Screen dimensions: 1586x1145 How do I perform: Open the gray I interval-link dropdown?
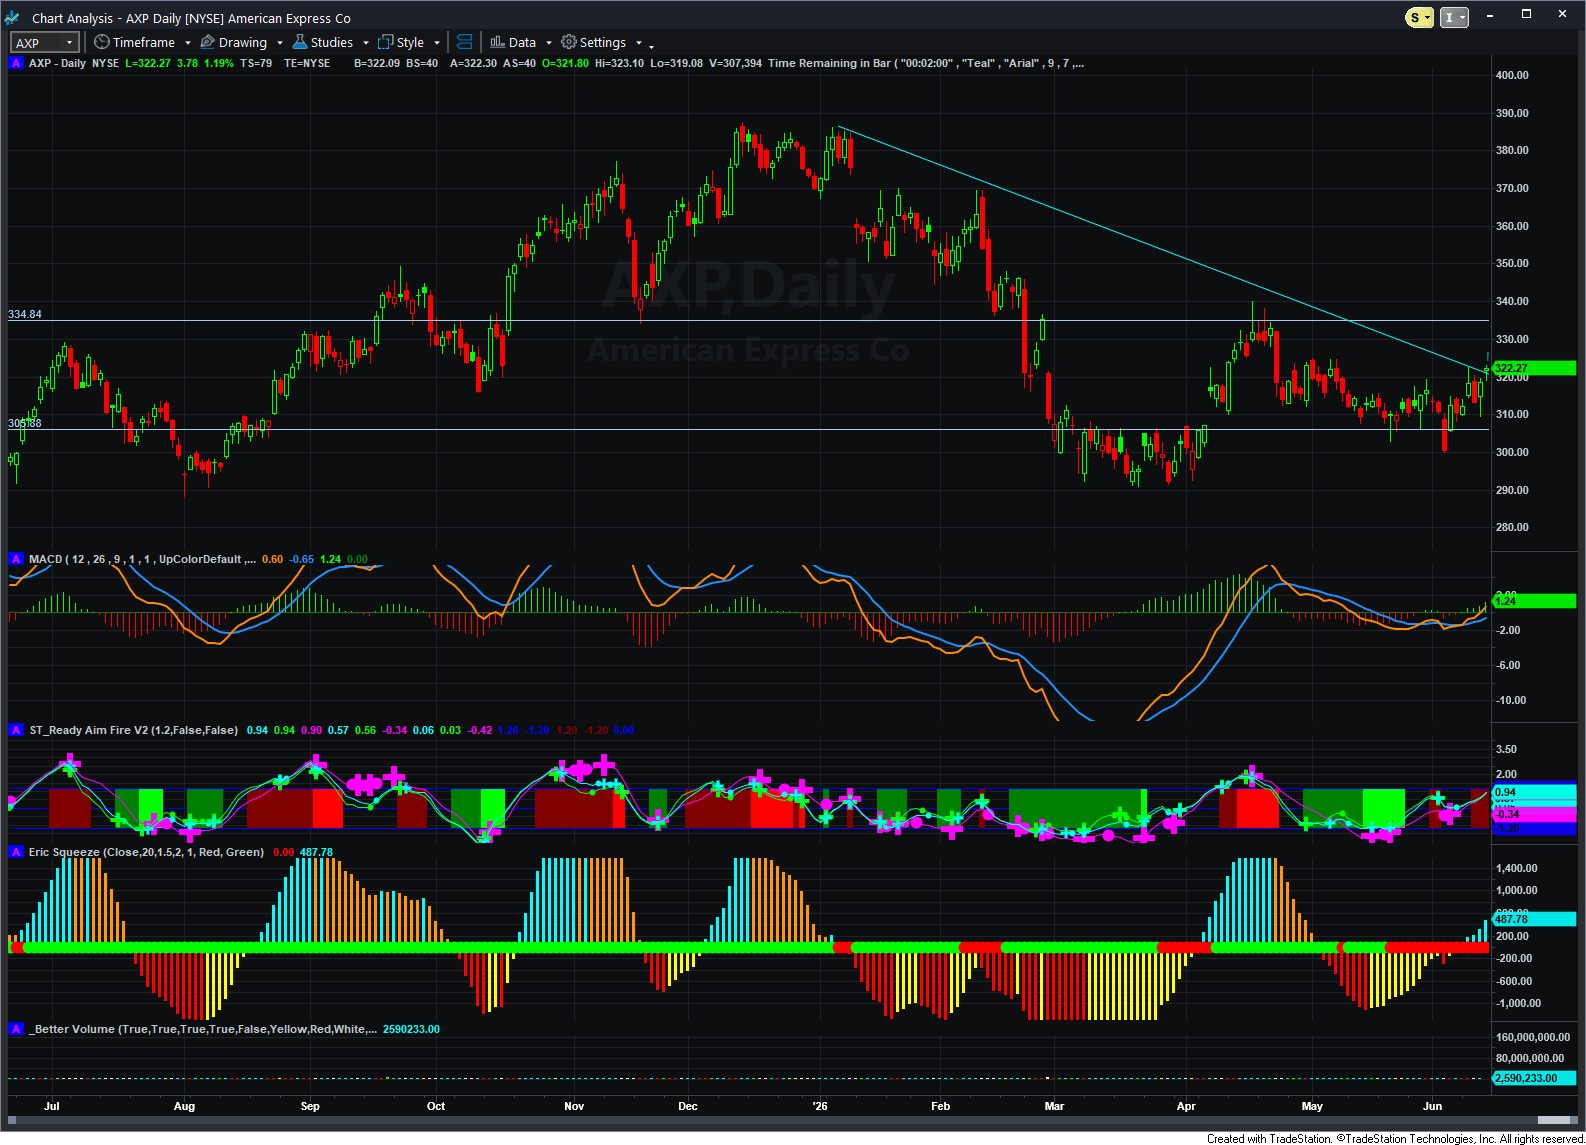[1454, 17]
